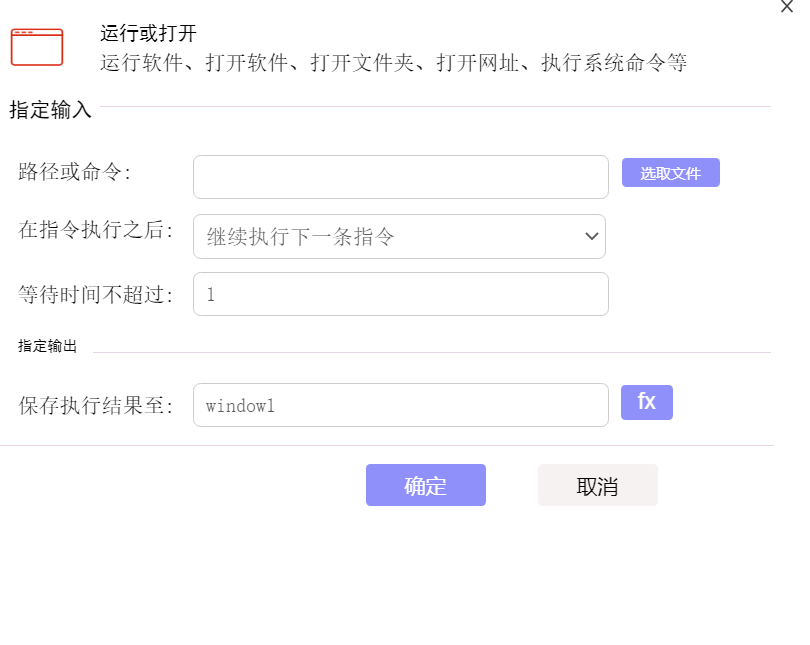Confirm with the 确定 button
810x645 pixels.
[426, 485]
